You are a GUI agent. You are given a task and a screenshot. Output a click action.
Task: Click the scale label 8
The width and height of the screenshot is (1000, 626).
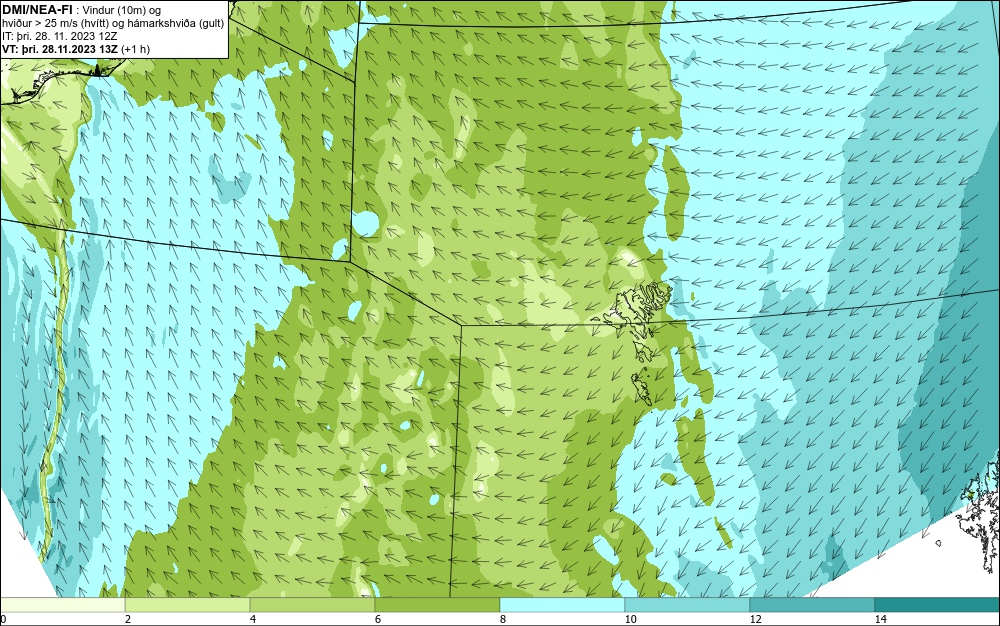point(503,620)
